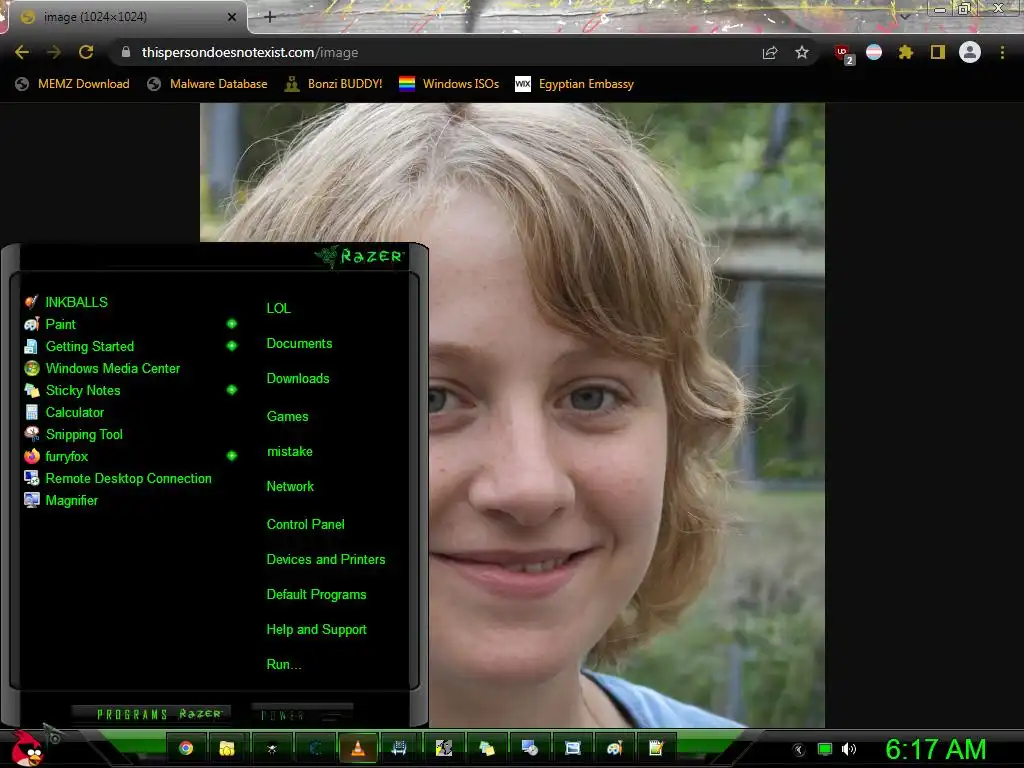
Task: Expand the Getting Started jump list arrow
Action: coord(232,345)
